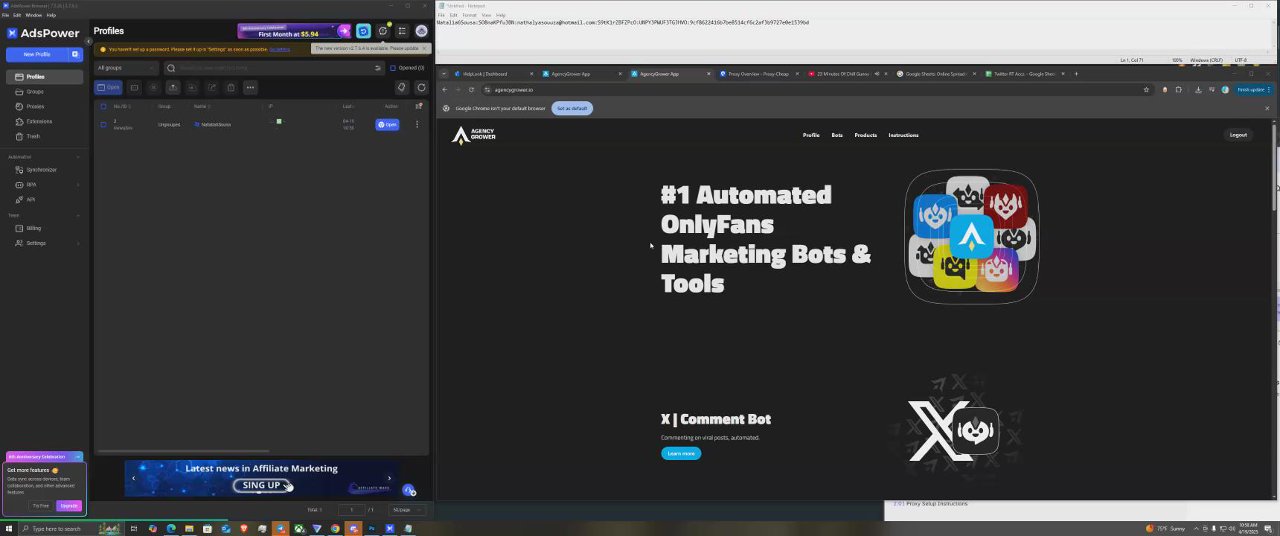Open the All groups dropdown

pyautogui.click(x=126, y=68)
